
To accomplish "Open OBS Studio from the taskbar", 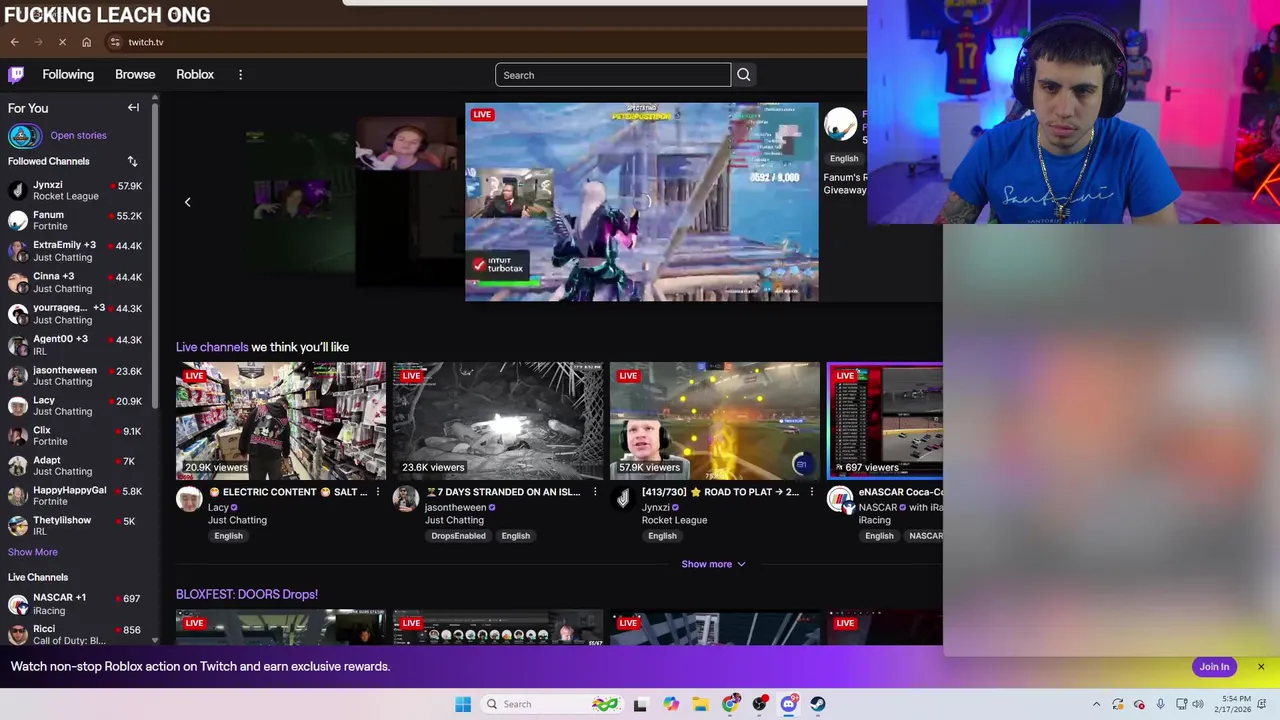I will (760, 704).
